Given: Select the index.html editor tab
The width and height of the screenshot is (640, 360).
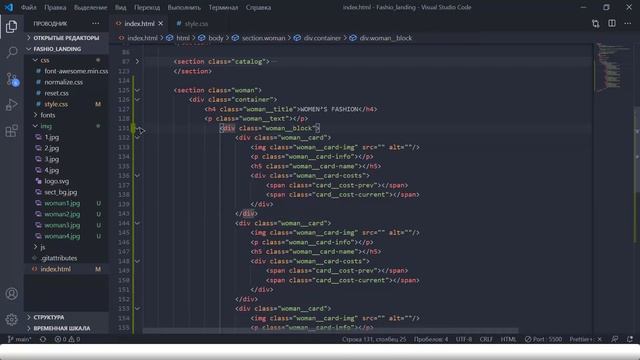Looking at the screenshot, I should [x=139, y=24].
